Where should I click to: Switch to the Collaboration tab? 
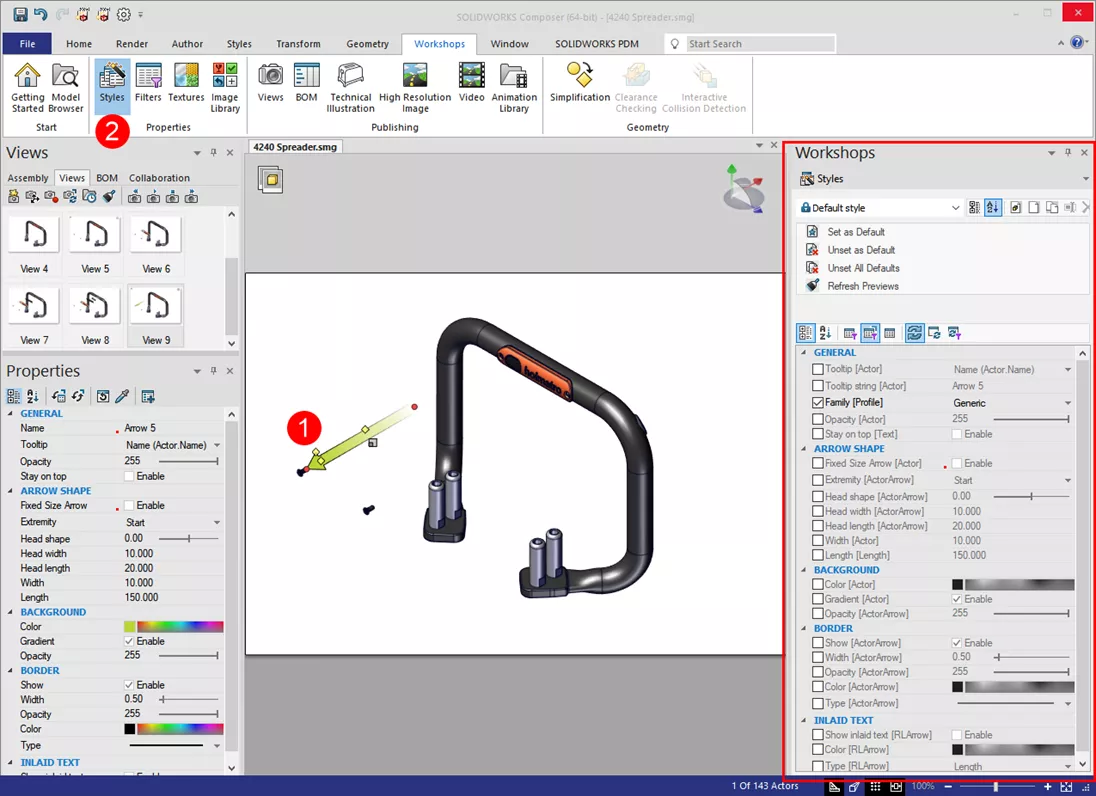[x=159, y=178]
